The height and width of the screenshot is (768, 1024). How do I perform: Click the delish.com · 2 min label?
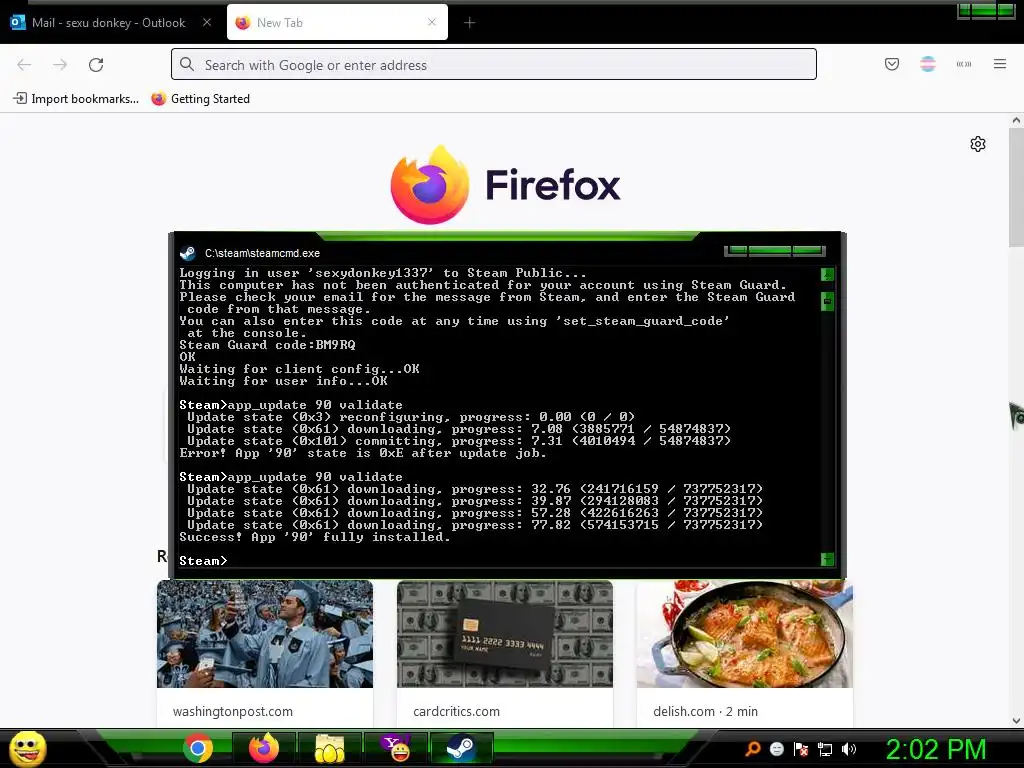(x=705, y=711)
